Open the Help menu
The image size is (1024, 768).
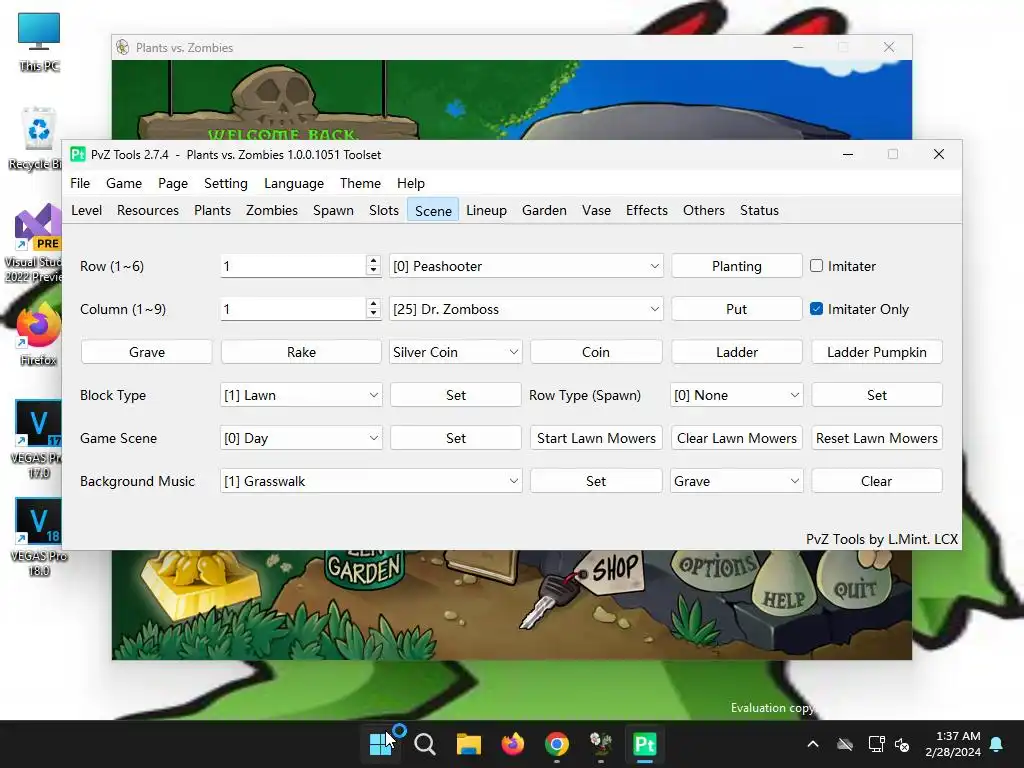tap(411, 184)
